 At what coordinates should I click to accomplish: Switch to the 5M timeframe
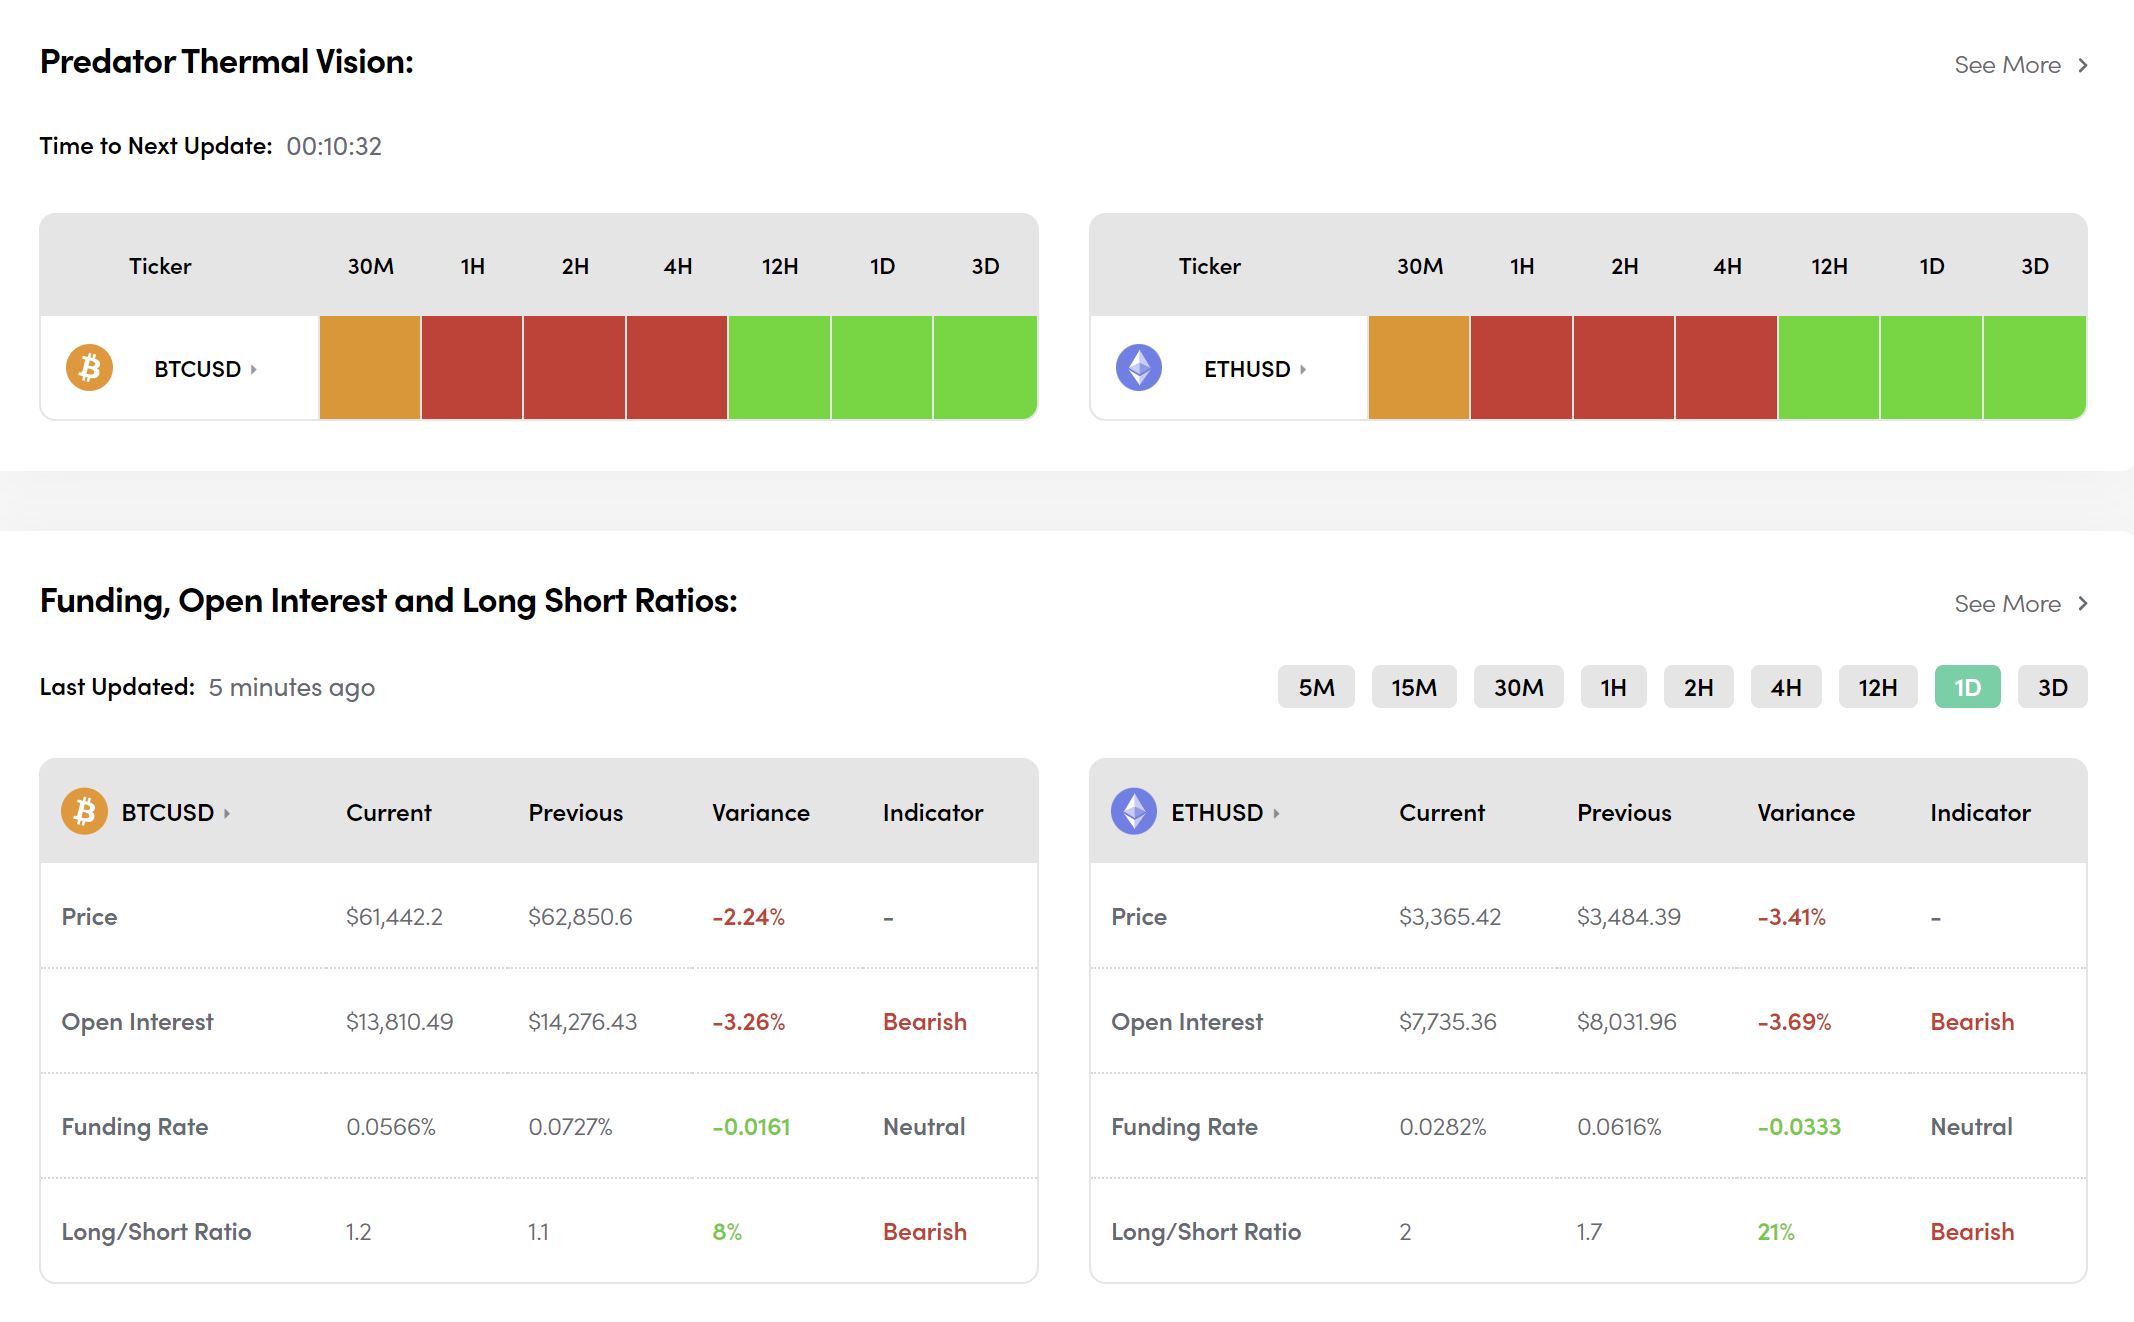pyautogui.click(x=1316, y=687)
